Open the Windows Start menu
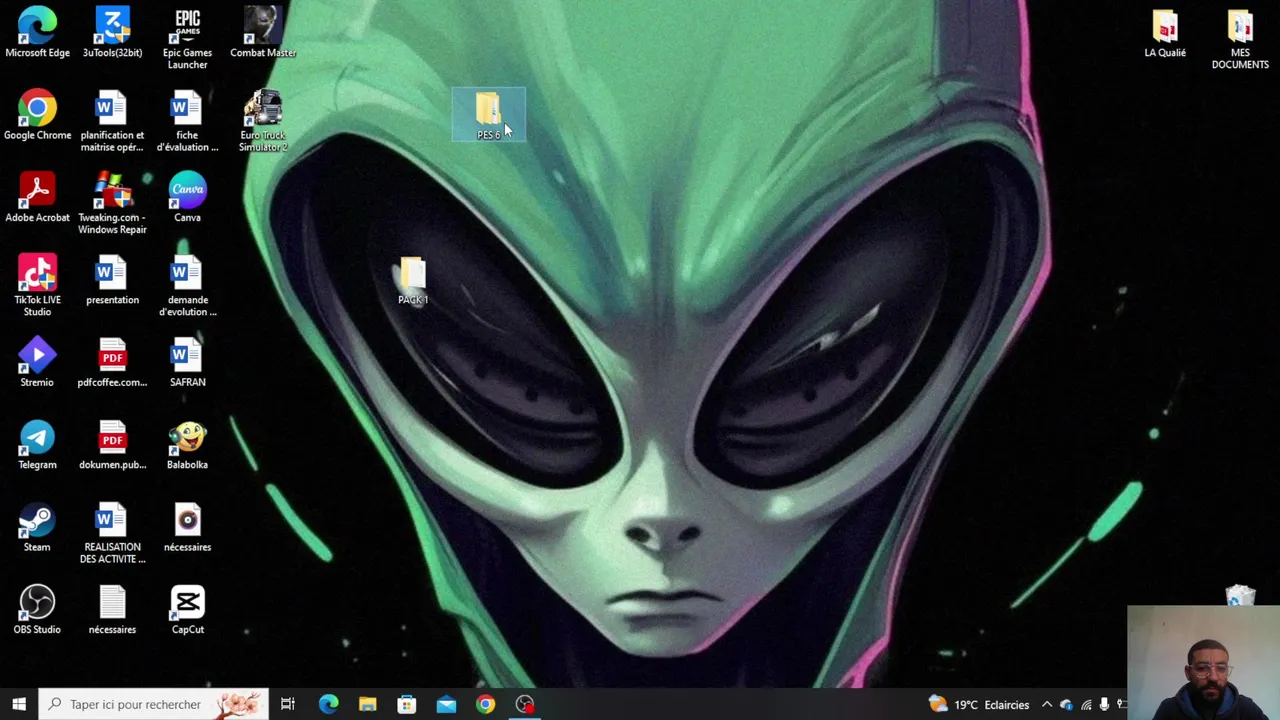Screen dimensions: 1280x720 click(19, 704)
